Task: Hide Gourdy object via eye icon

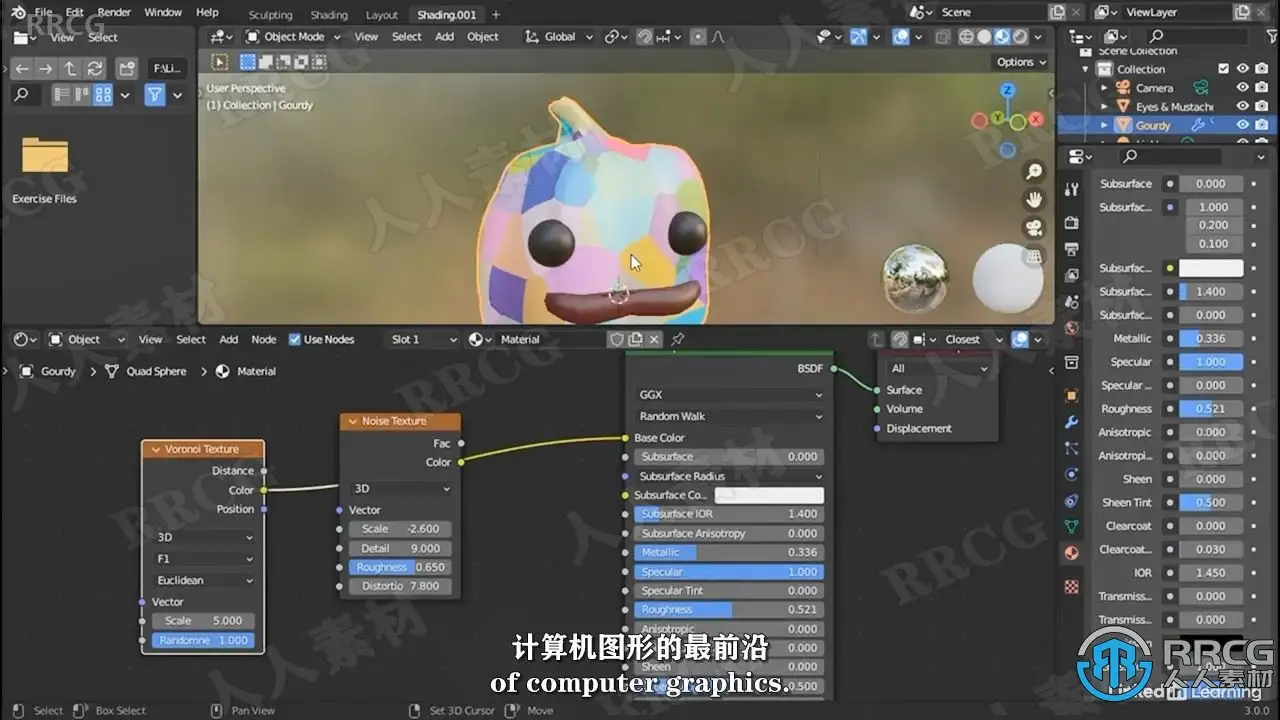Action: click(x=1243, y=125)
